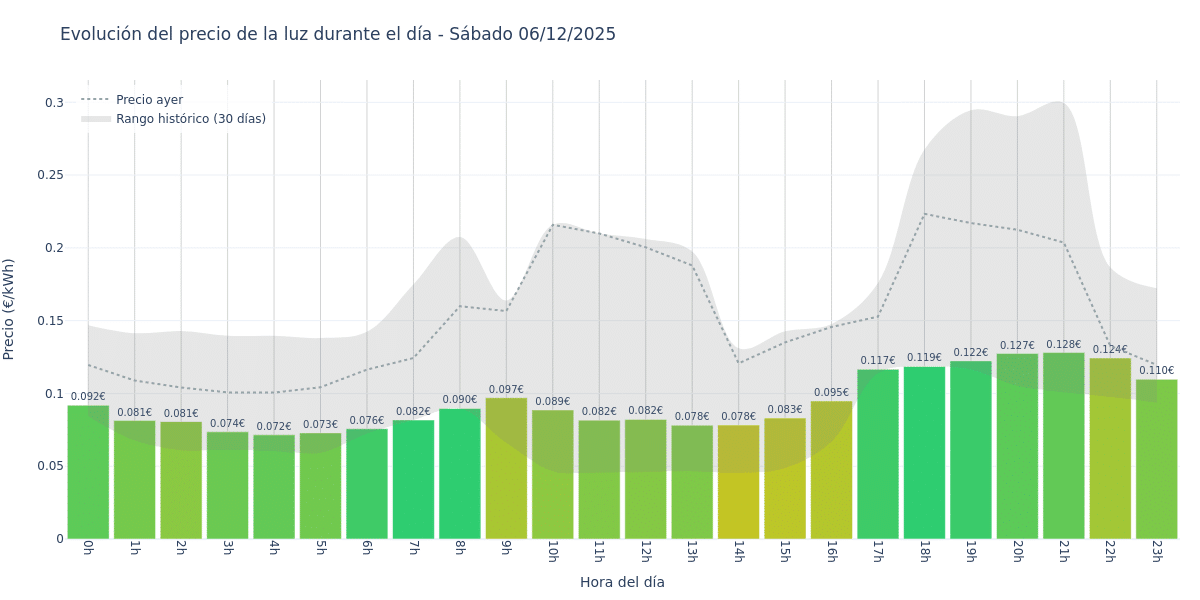The height and width of the screenshot is (600, 1200).
Task: Toggle the 'Precio ayer' legend entry
Action: [x=149, y=100]
